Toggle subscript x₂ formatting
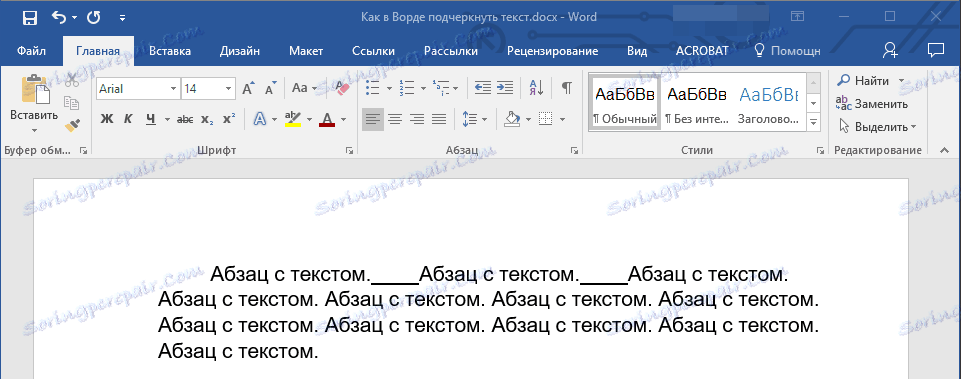961x379 pixels. (x=208, y=119)
